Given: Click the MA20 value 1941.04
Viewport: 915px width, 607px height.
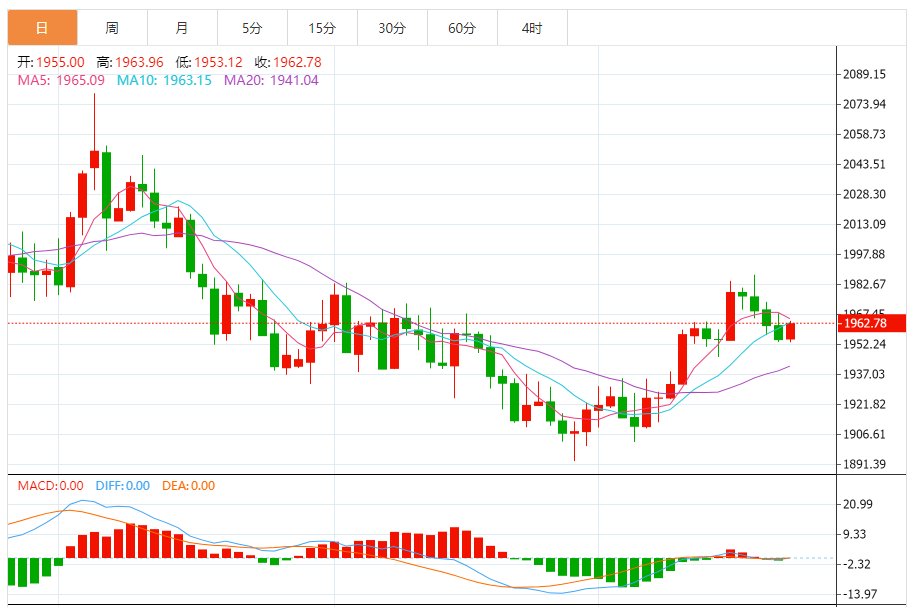Looking at the screenshot, I should 294,80.
